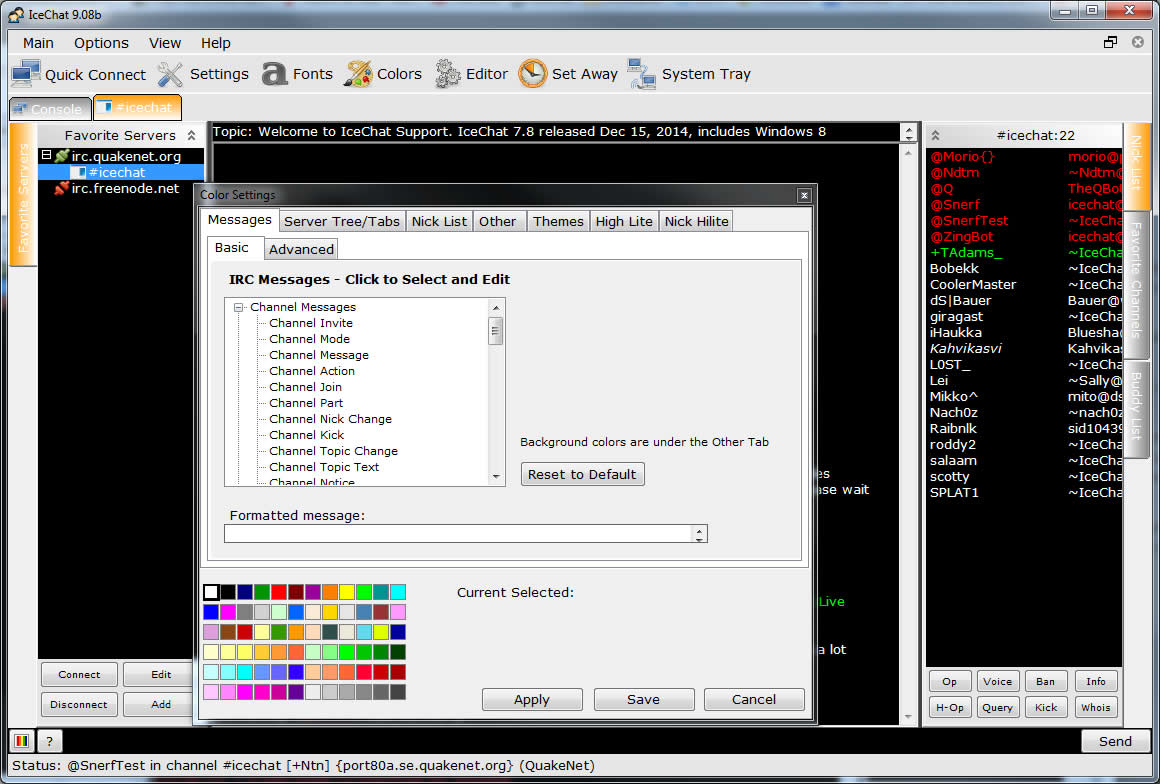Open the color picker icon beside the chat input

21,740
